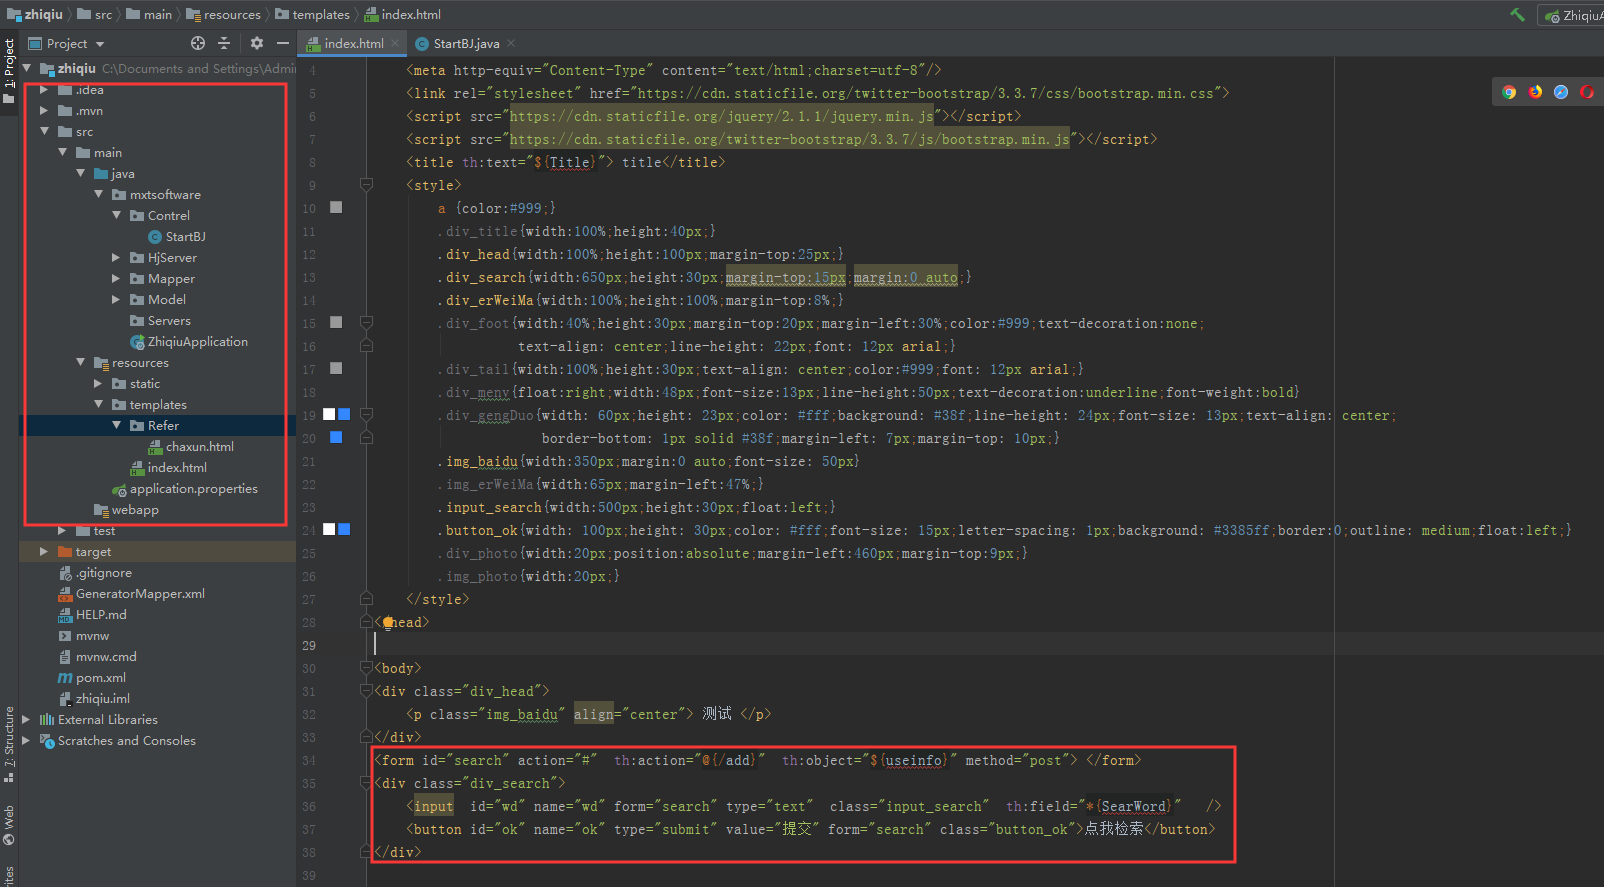This screenshot has width=1604, height=887.
Task: Open Project panel settings gear
Action: [257, 43]
